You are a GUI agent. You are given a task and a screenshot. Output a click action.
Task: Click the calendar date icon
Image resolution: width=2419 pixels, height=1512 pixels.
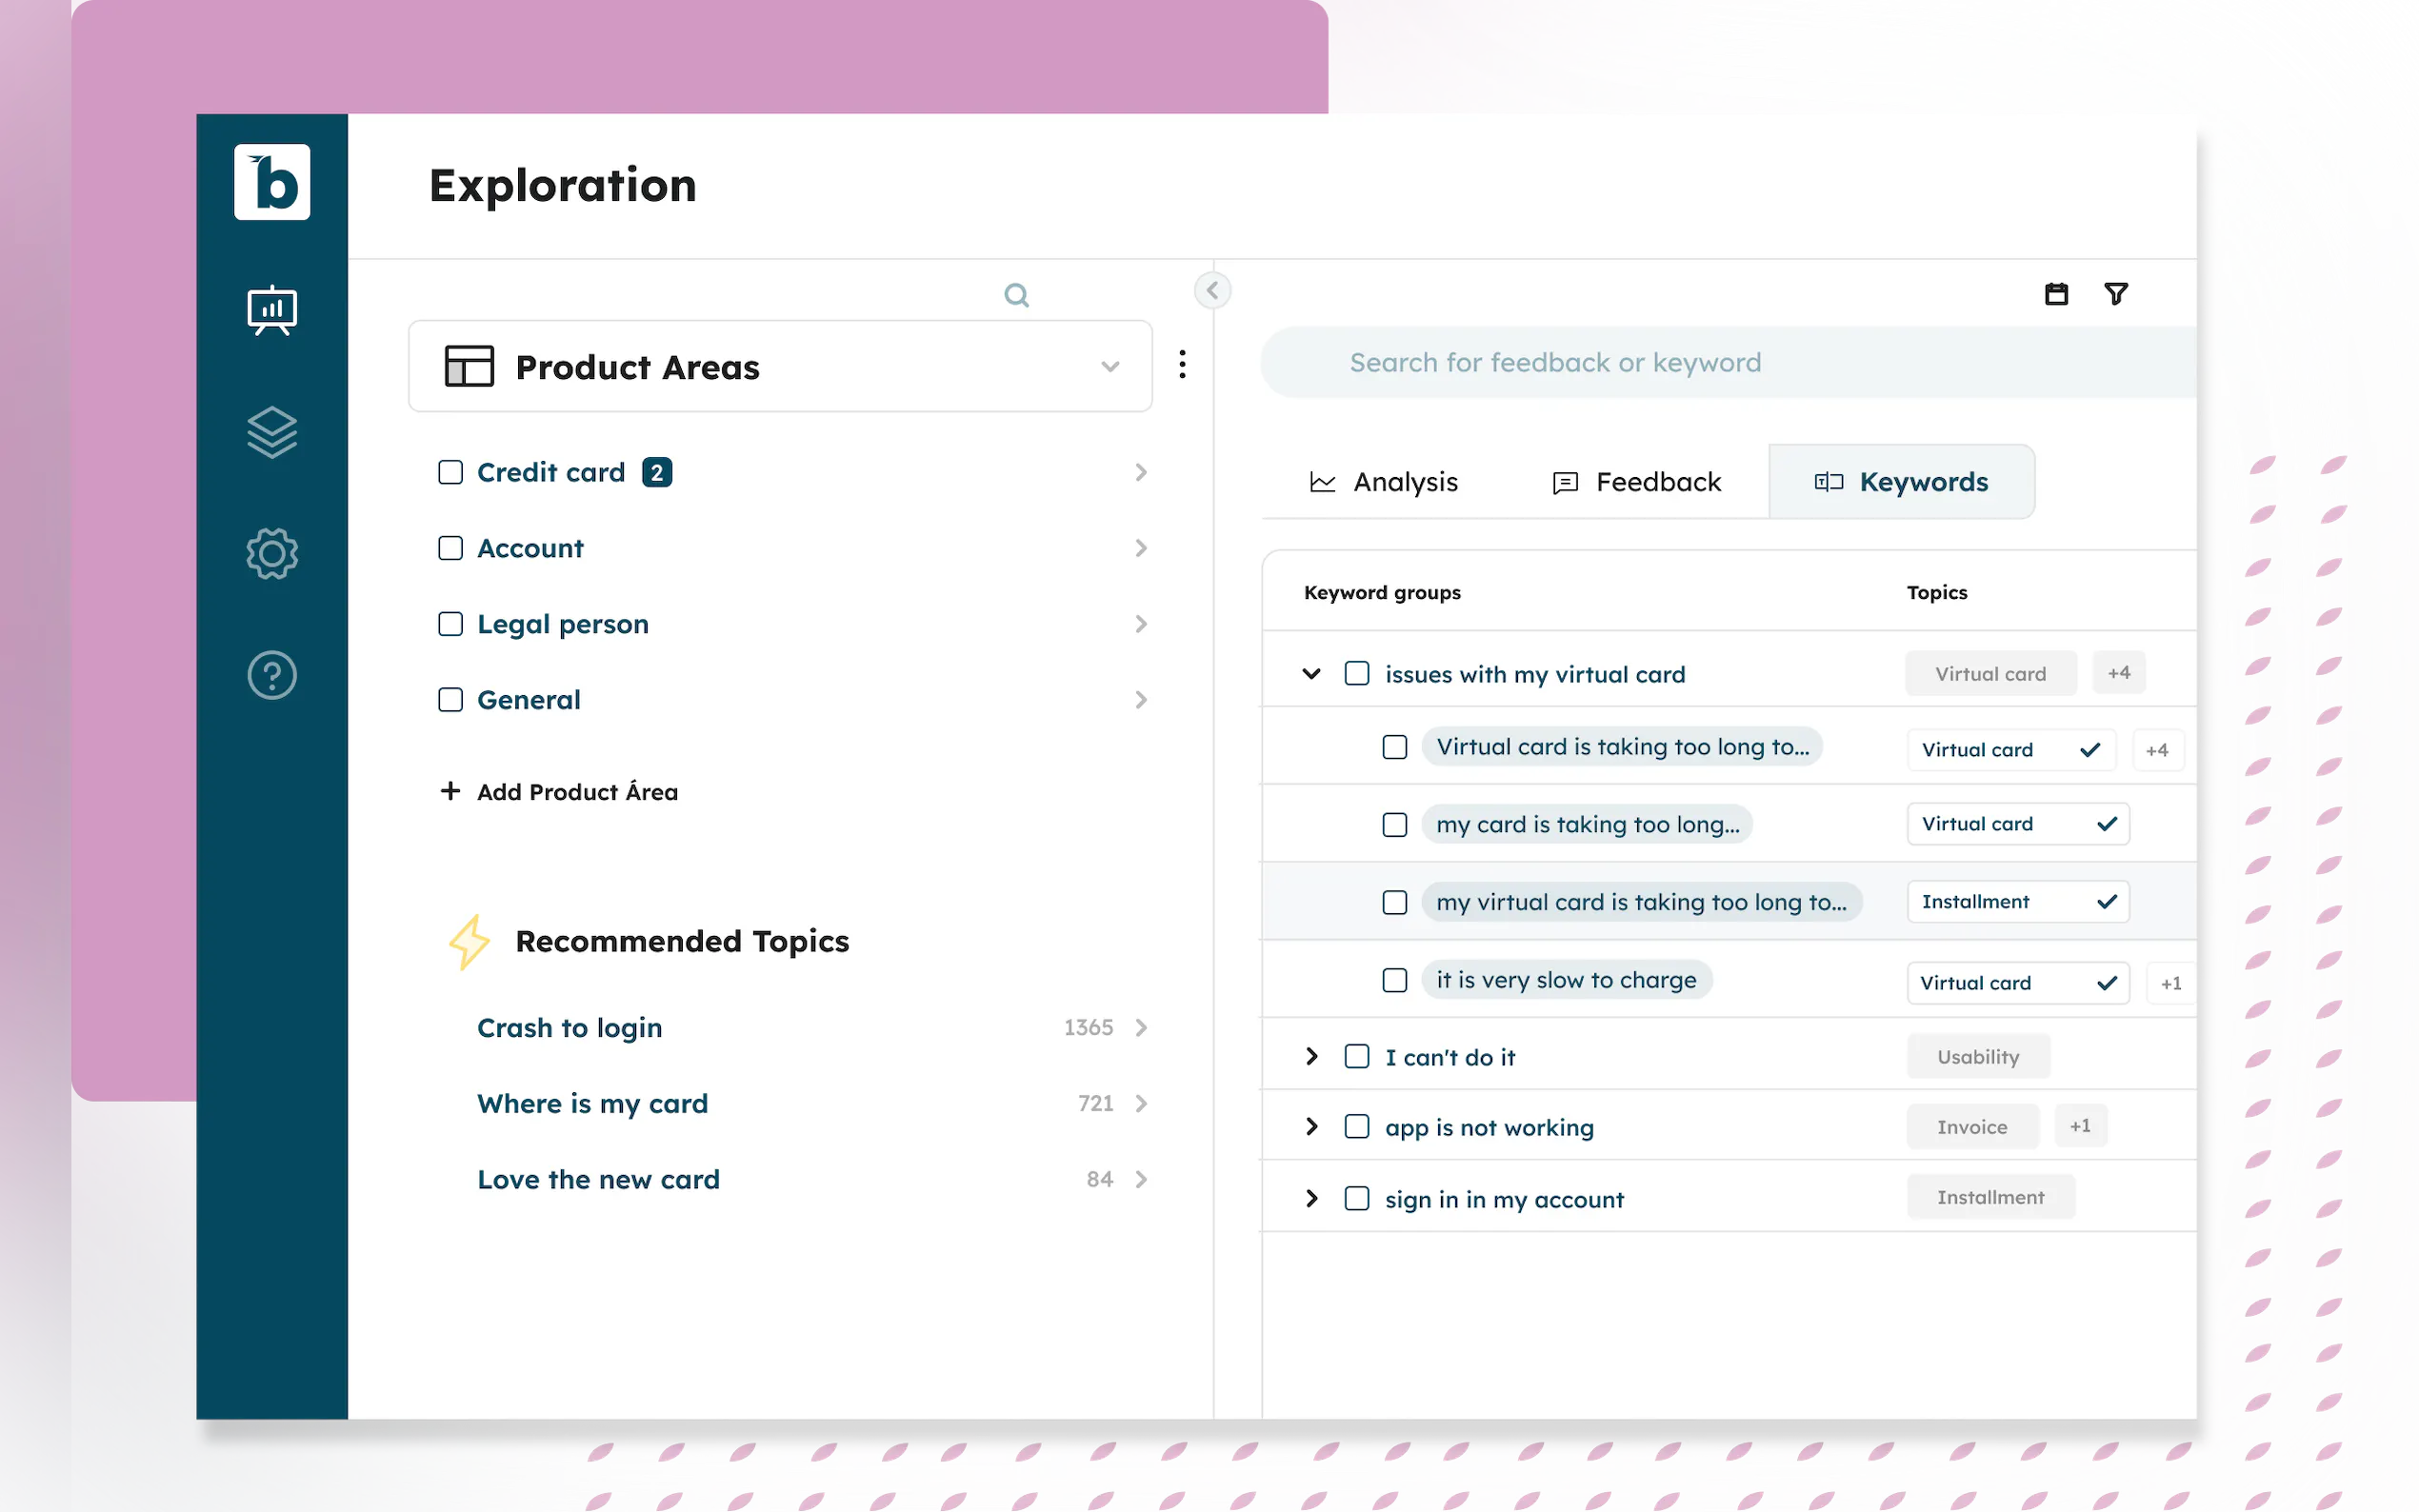[2056, 294]
